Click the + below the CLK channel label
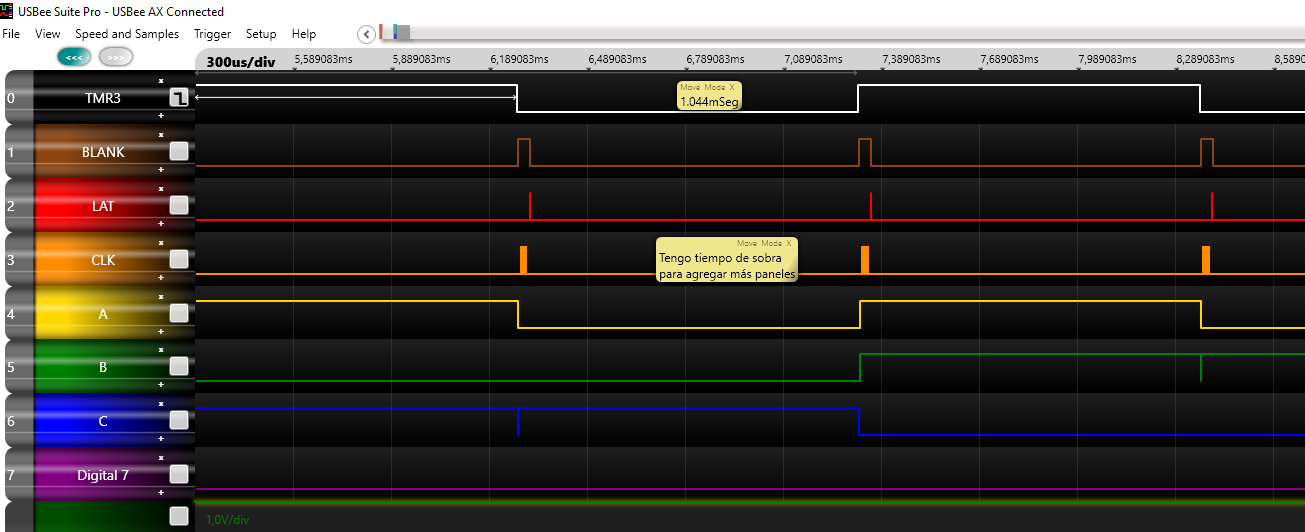 click(x=161, y=278)
